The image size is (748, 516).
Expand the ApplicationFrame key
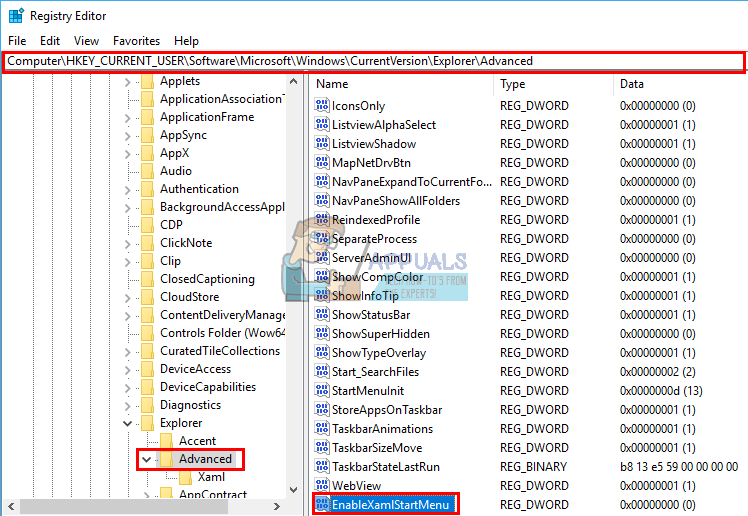coord(127,118)
